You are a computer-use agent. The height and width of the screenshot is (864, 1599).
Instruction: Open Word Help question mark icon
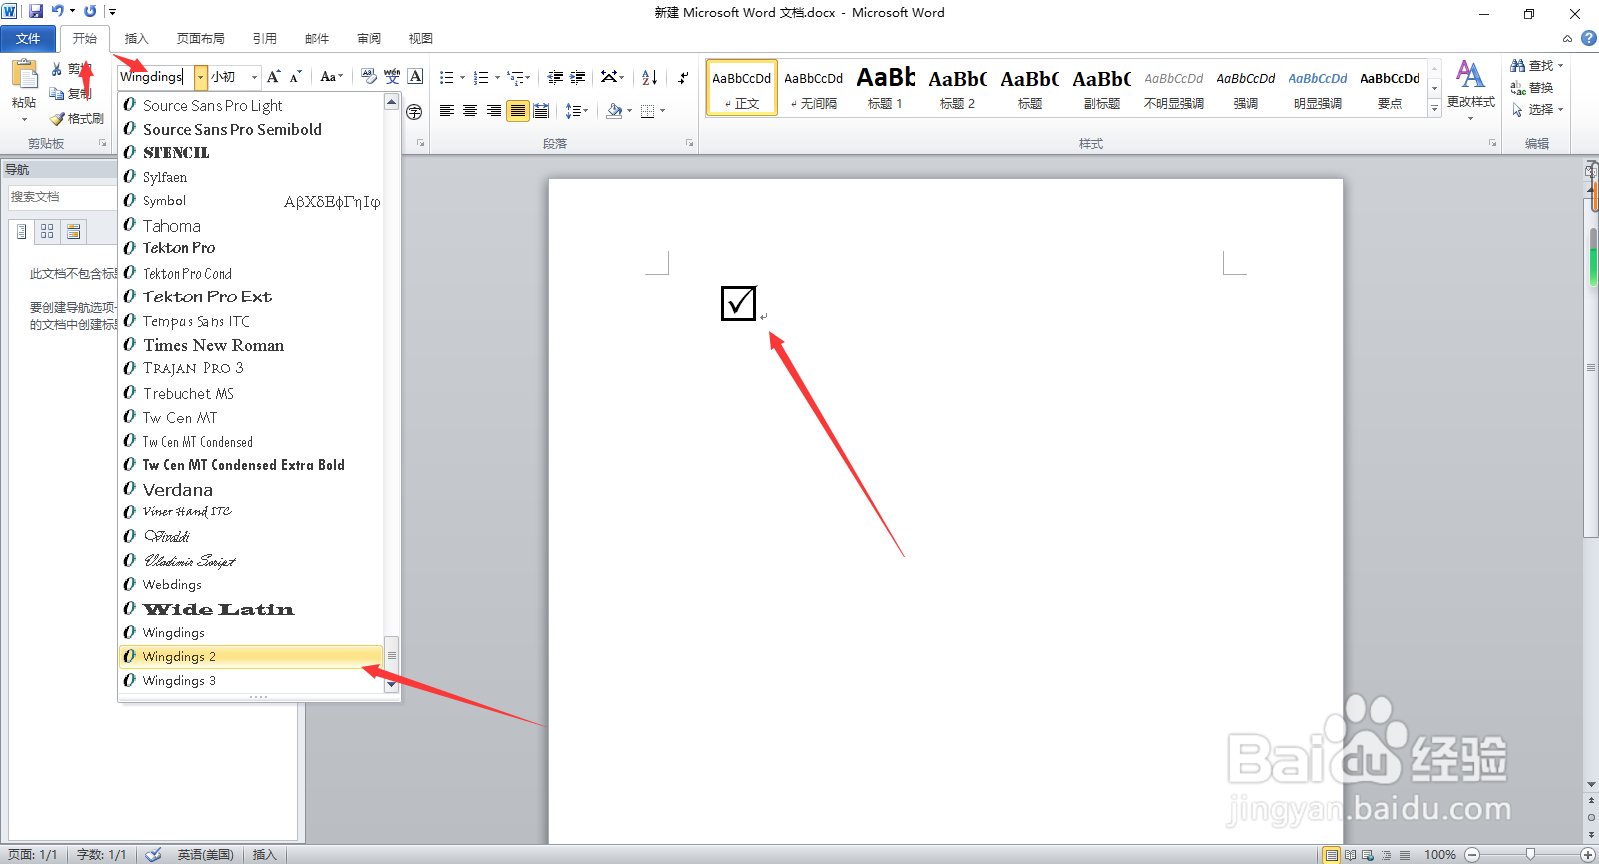coord(1588,38)
